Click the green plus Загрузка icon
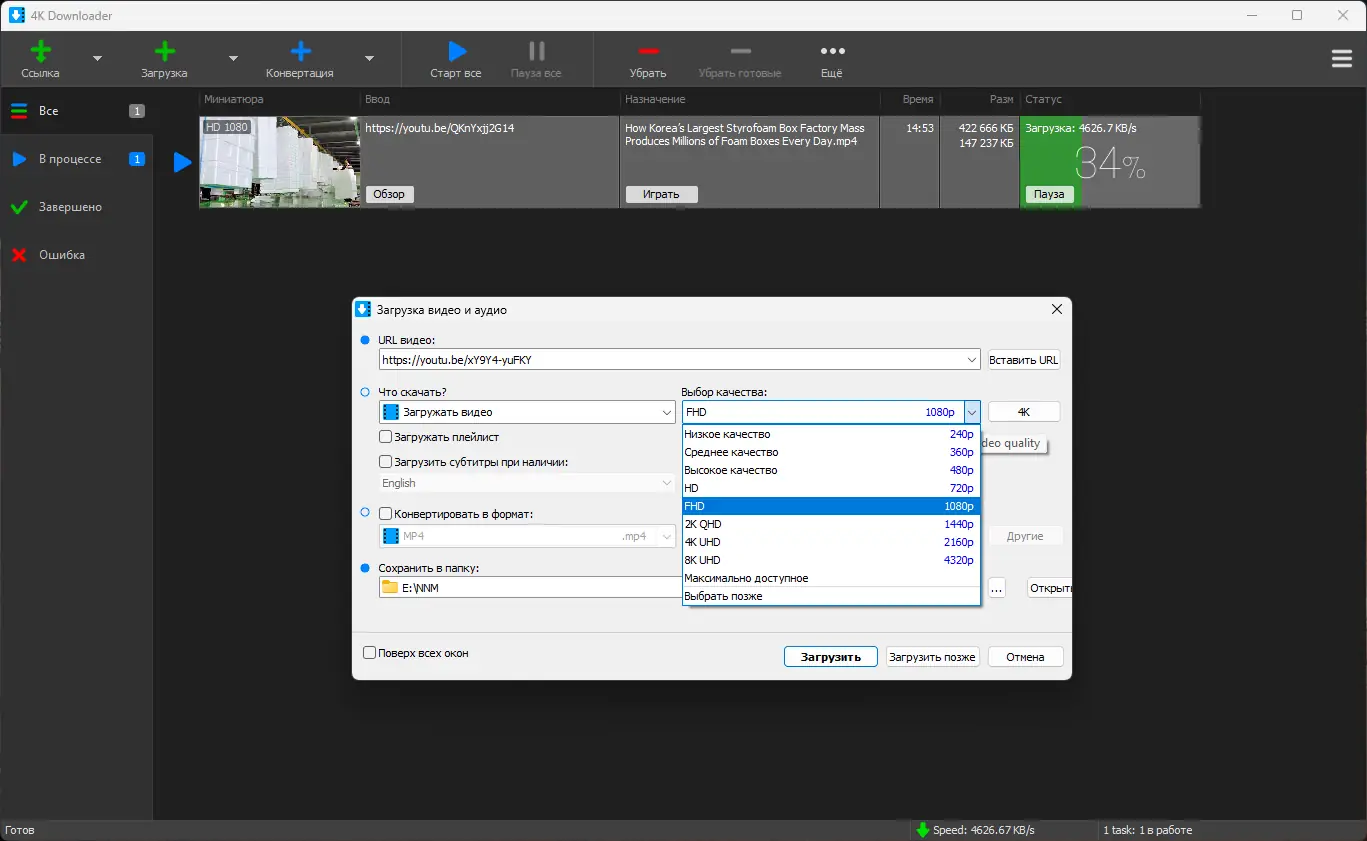This screenshot has height=841, width=1367. (x=164, y=52)
